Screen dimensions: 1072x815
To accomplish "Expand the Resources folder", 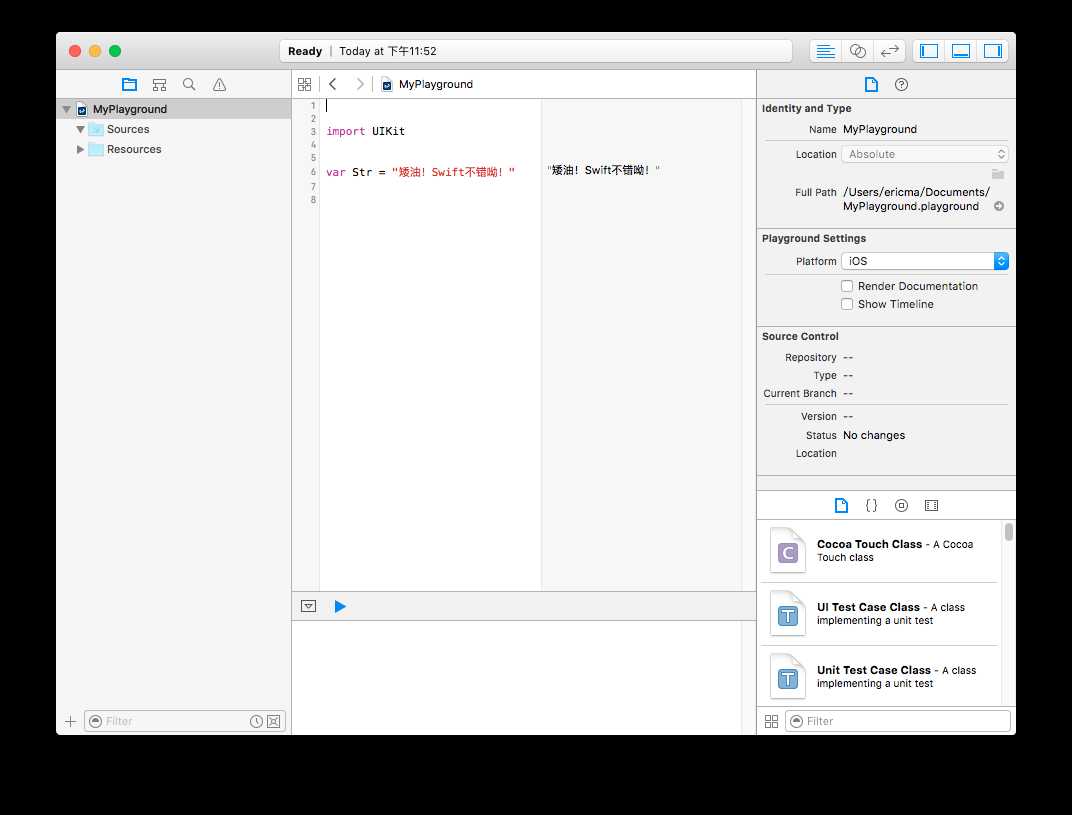I will pos(81,149).
